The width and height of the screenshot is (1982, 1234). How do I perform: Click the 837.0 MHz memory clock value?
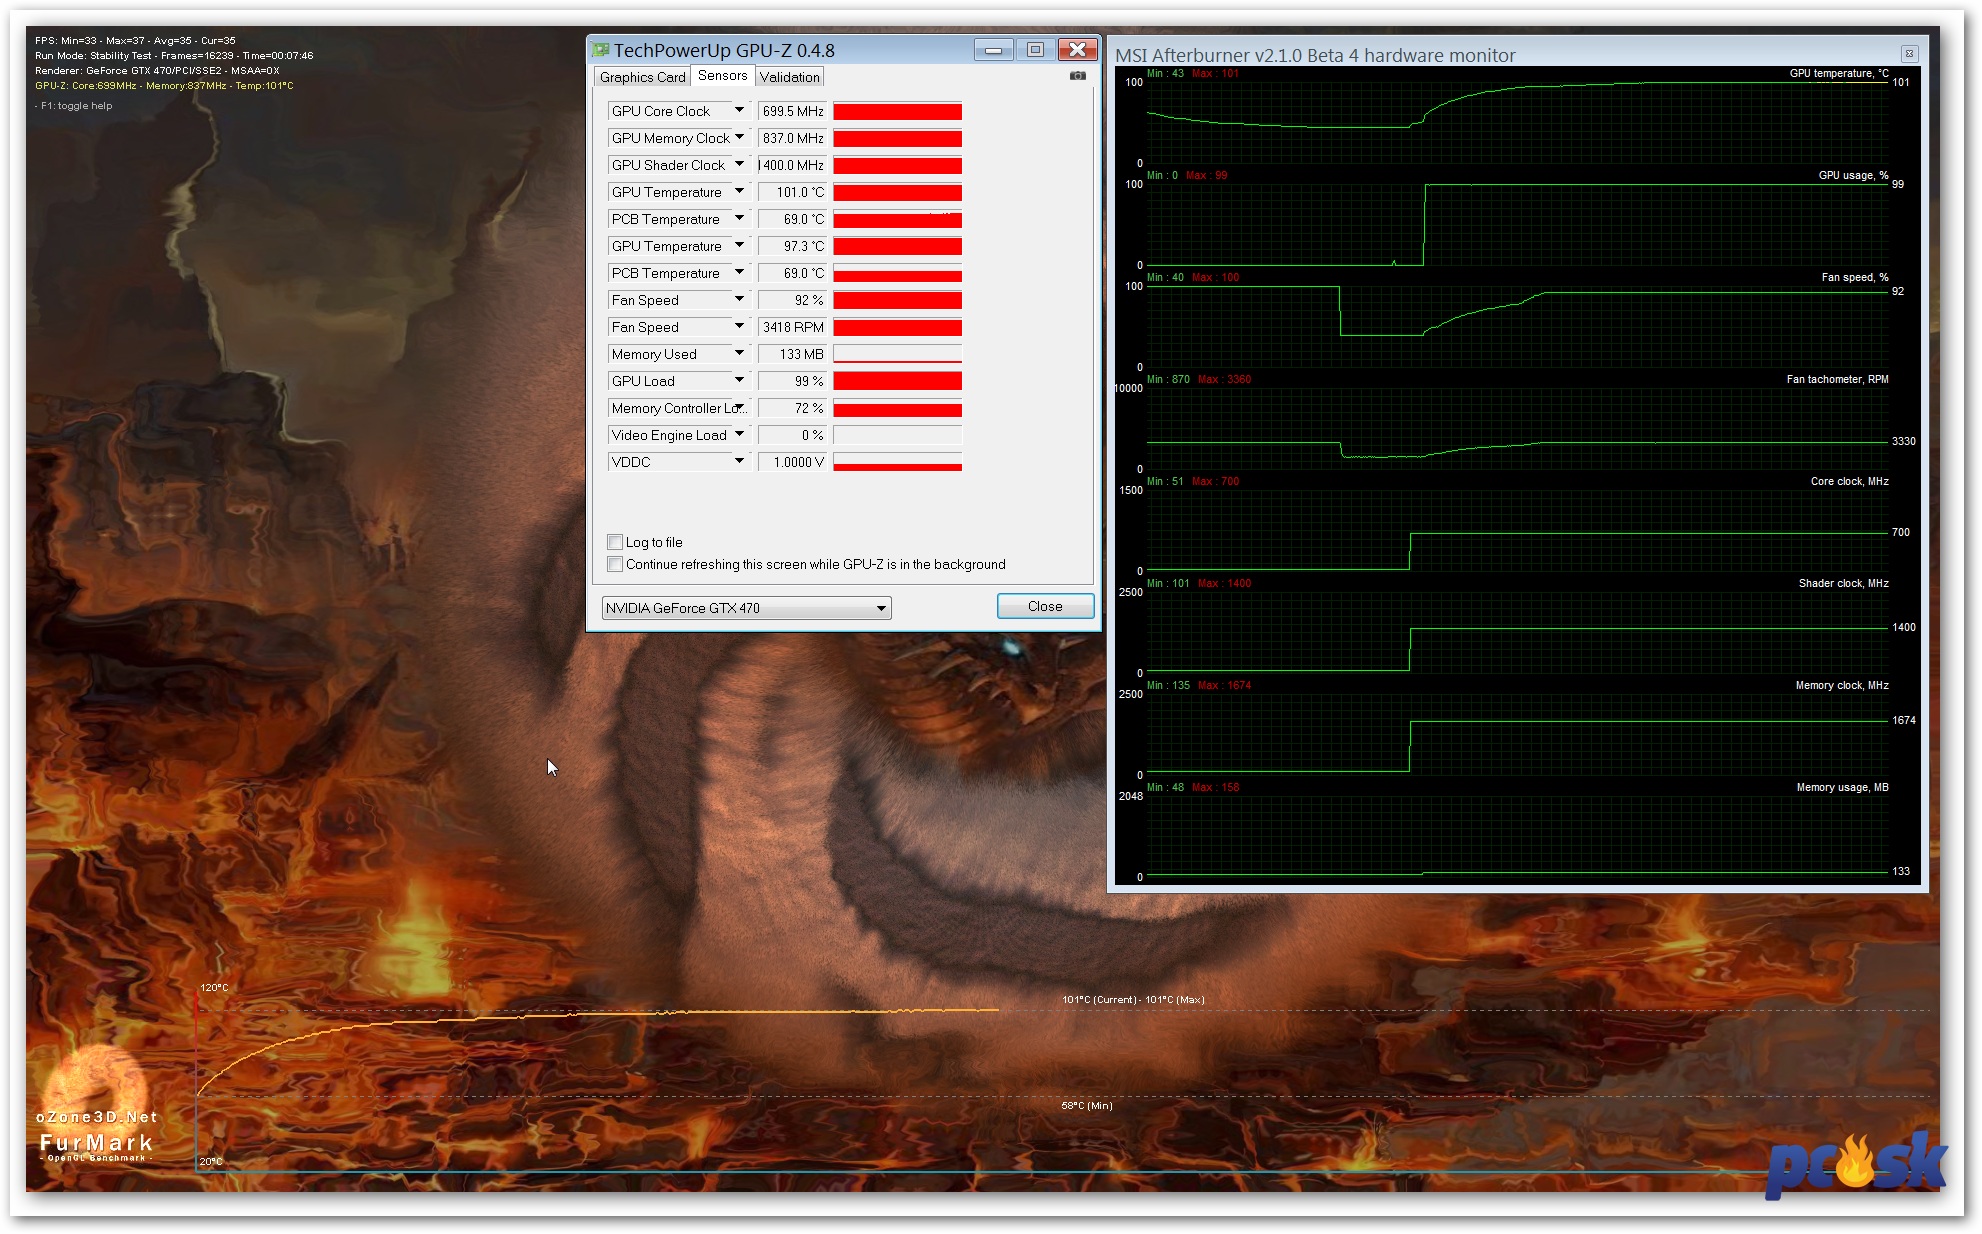(x=792, y=138)
